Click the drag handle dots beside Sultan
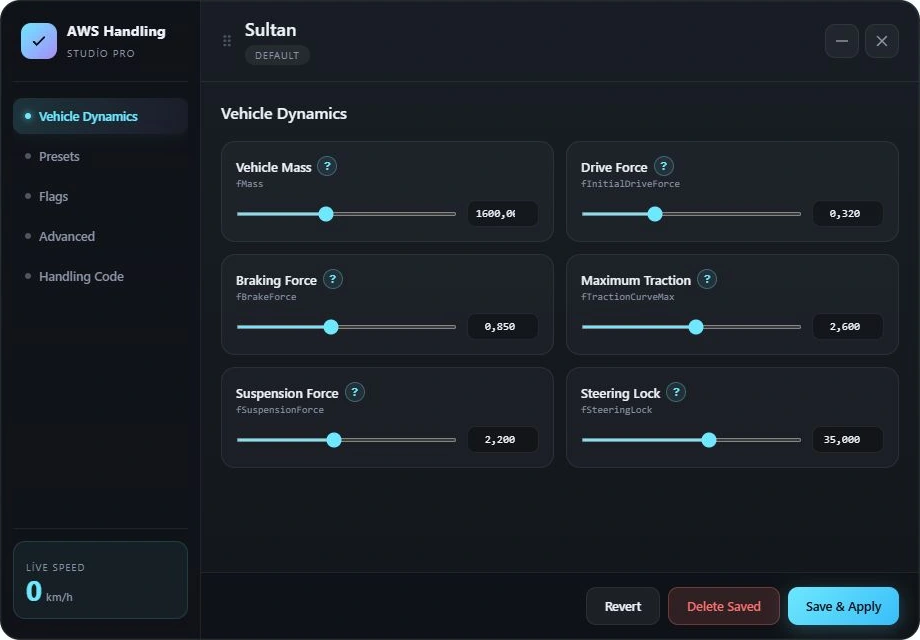 click(227, 40)
